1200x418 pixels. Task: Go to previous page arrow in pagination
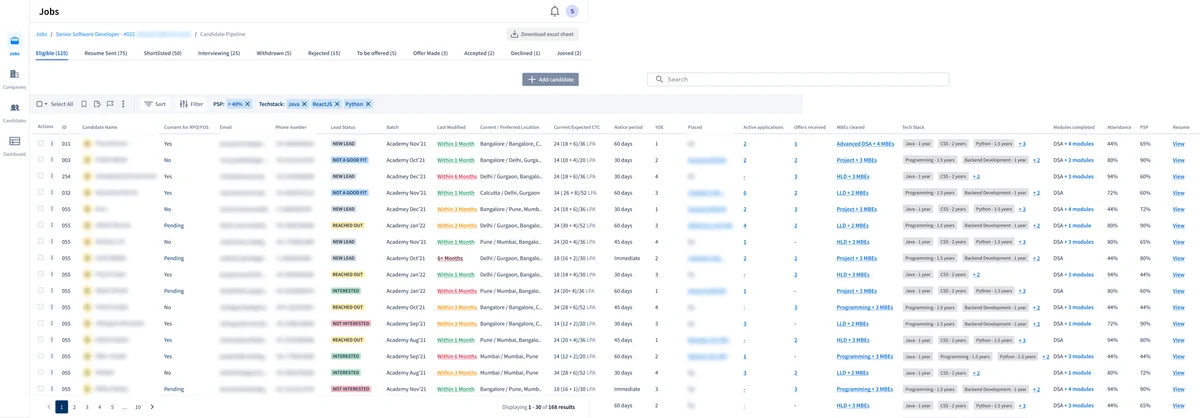click(49, 407)
